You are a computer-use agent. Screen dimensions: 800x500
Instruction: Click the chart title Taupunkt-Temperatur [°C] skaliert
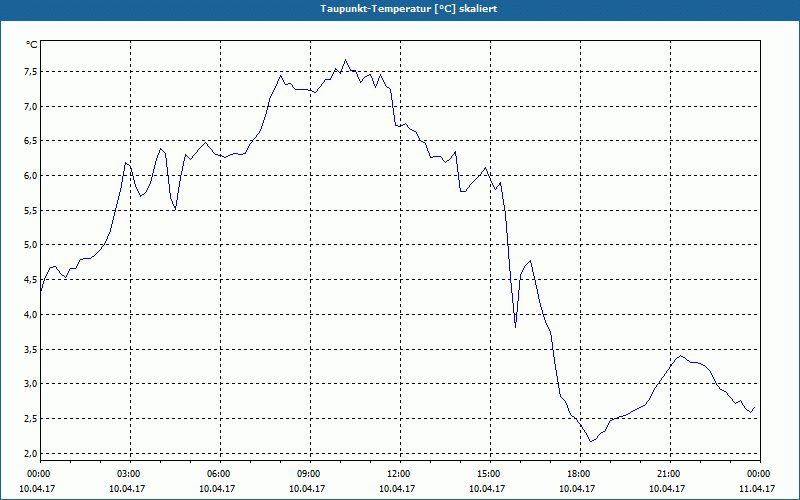click(x=409, y=9)
